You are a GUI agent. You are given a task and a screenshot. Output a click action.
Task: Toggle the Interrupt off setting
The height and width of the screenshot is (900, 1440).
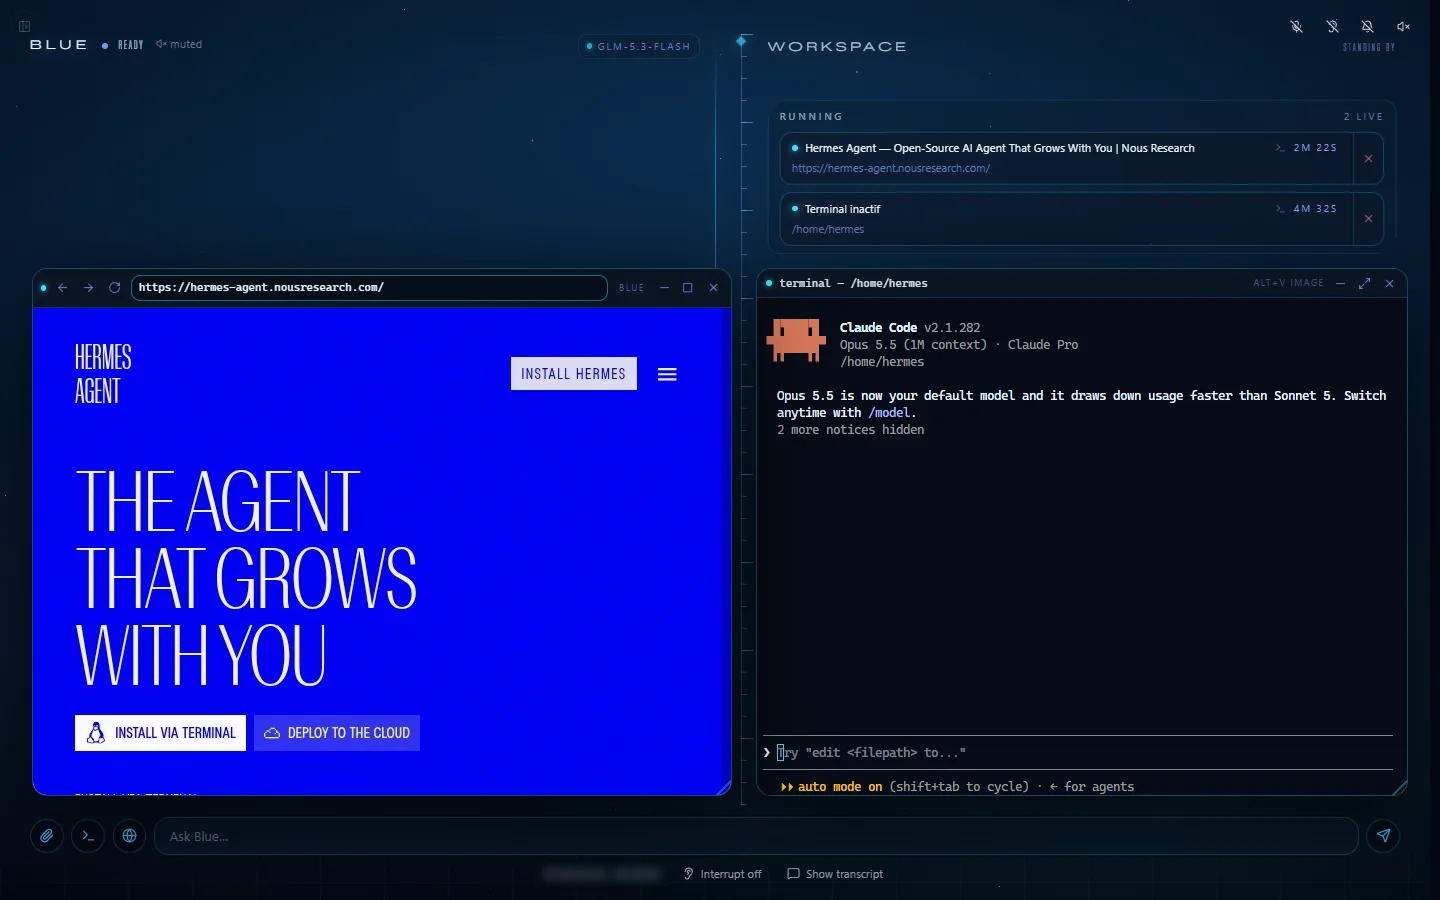click(723, 874)
